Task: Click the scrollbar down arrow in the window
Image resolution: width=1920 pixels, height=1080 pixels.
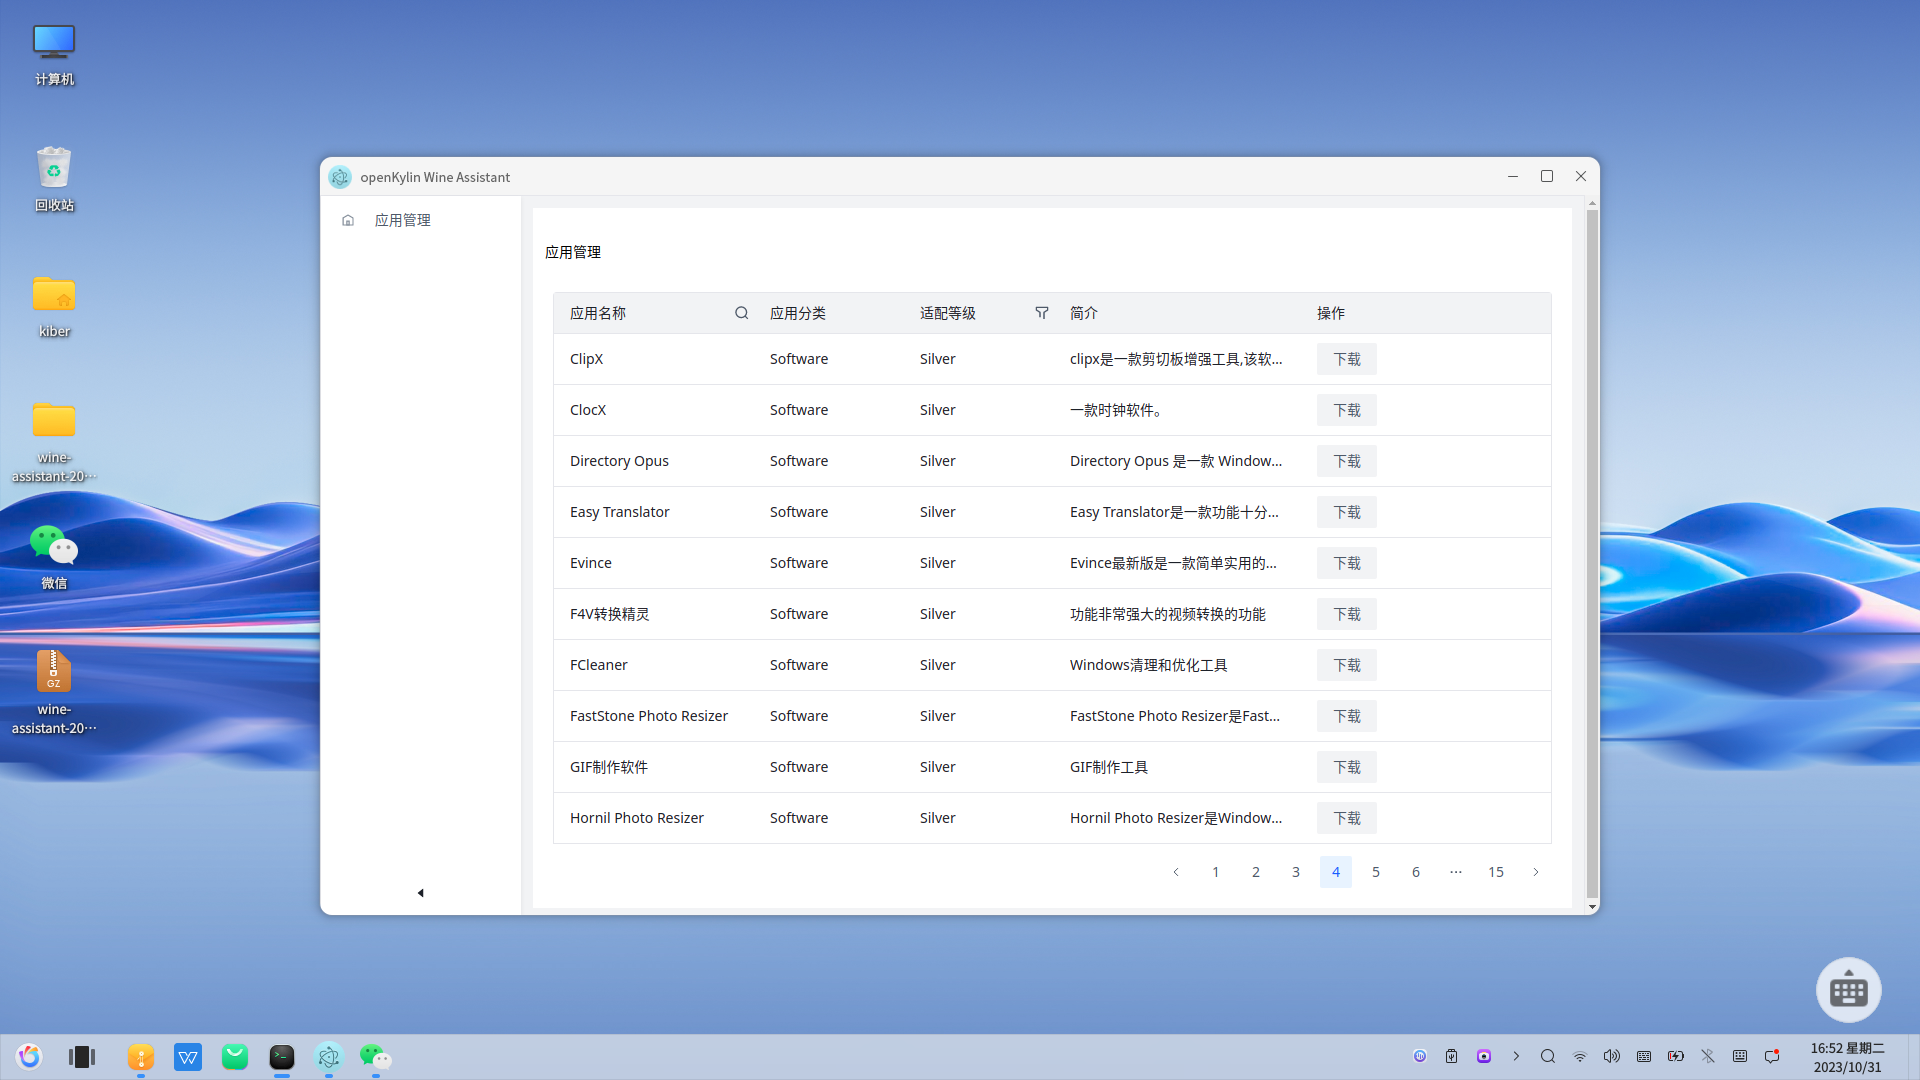Action: tap(1592, 907)
